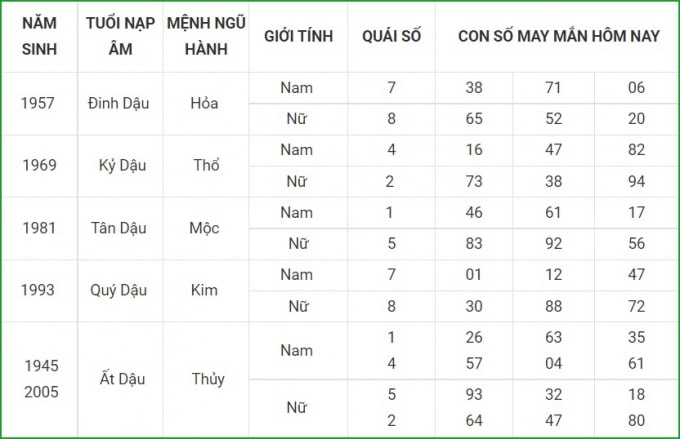Select the Kỷ Dậu cell
Viewport: 680px width, 439px height.
coord(122,166)
